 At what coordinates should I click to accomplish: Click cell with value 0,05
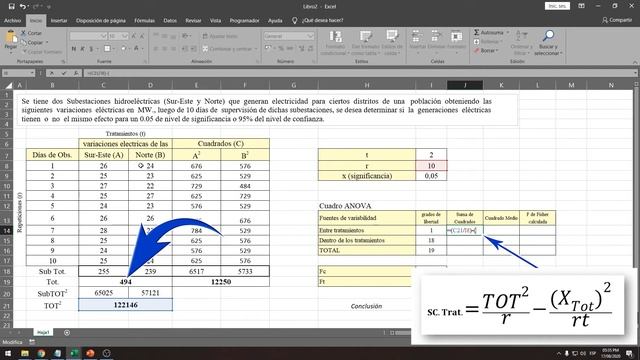tap(431, 176)
